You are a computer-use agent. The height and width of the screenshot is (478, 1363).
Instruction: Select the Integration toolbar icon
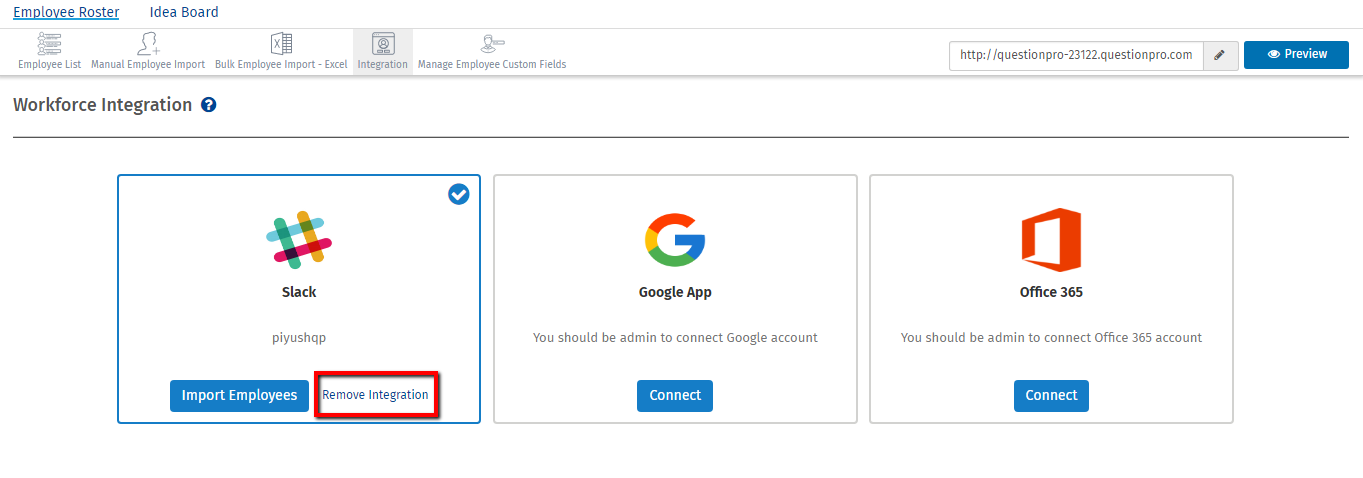tap(382, 45)
